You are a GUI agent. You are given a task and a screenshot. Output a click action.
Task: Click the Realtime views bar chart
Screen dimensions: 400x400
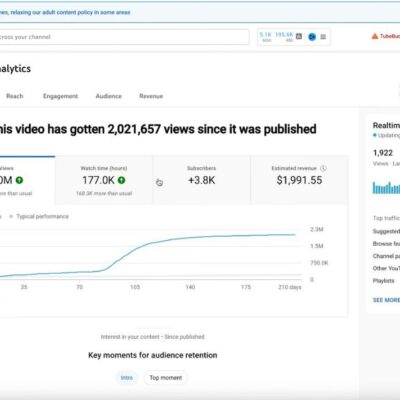tap(386, 188)
